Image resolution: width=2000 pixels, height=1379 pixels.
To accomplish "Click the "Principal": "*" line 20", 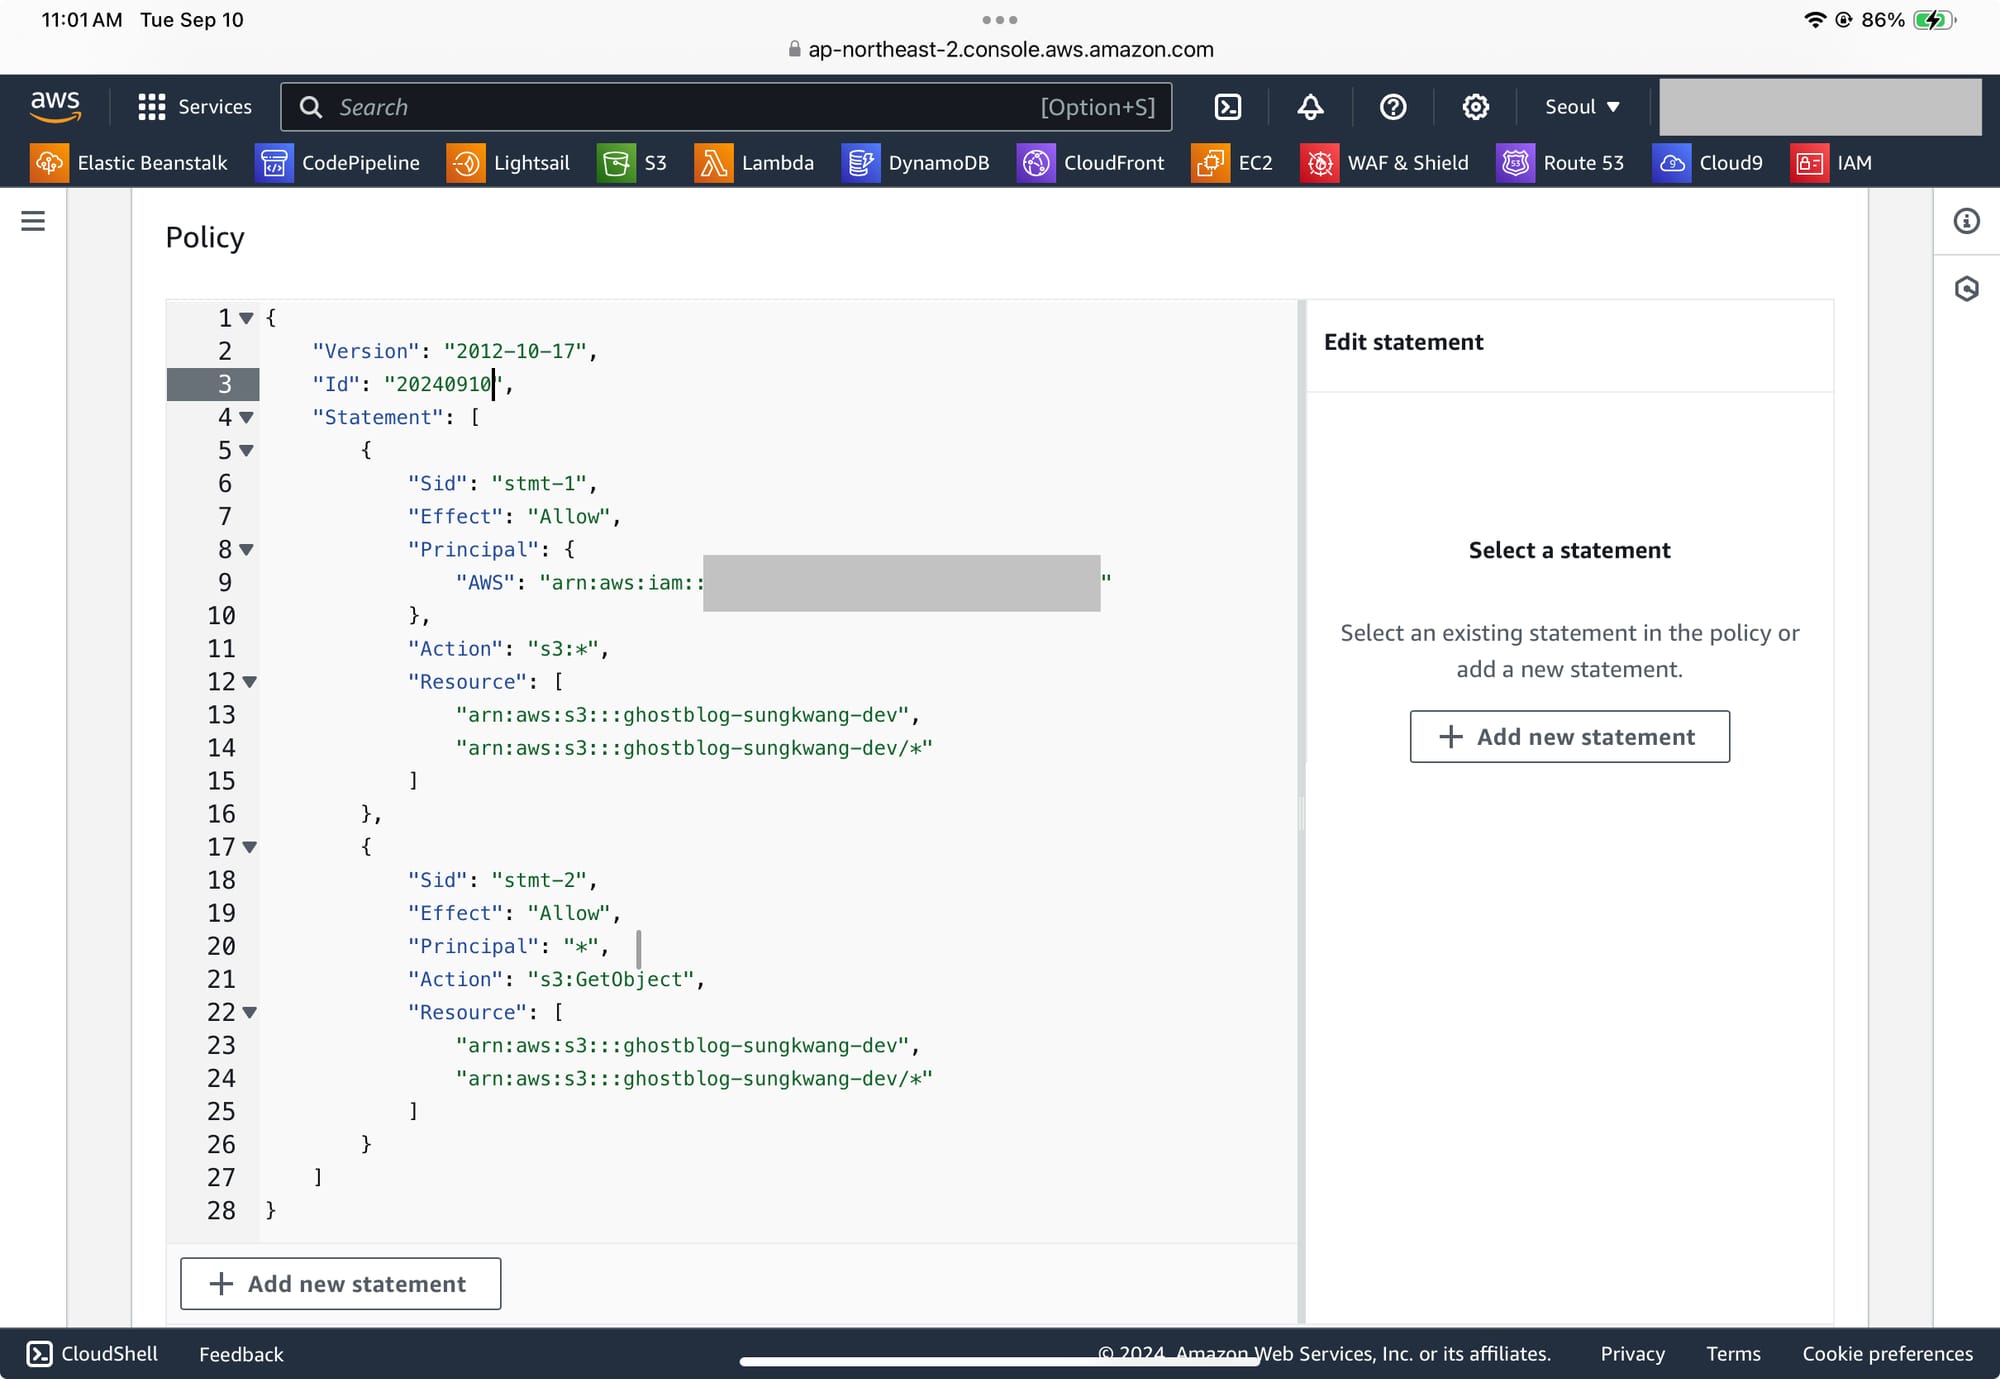I will (x=507, y=946).
